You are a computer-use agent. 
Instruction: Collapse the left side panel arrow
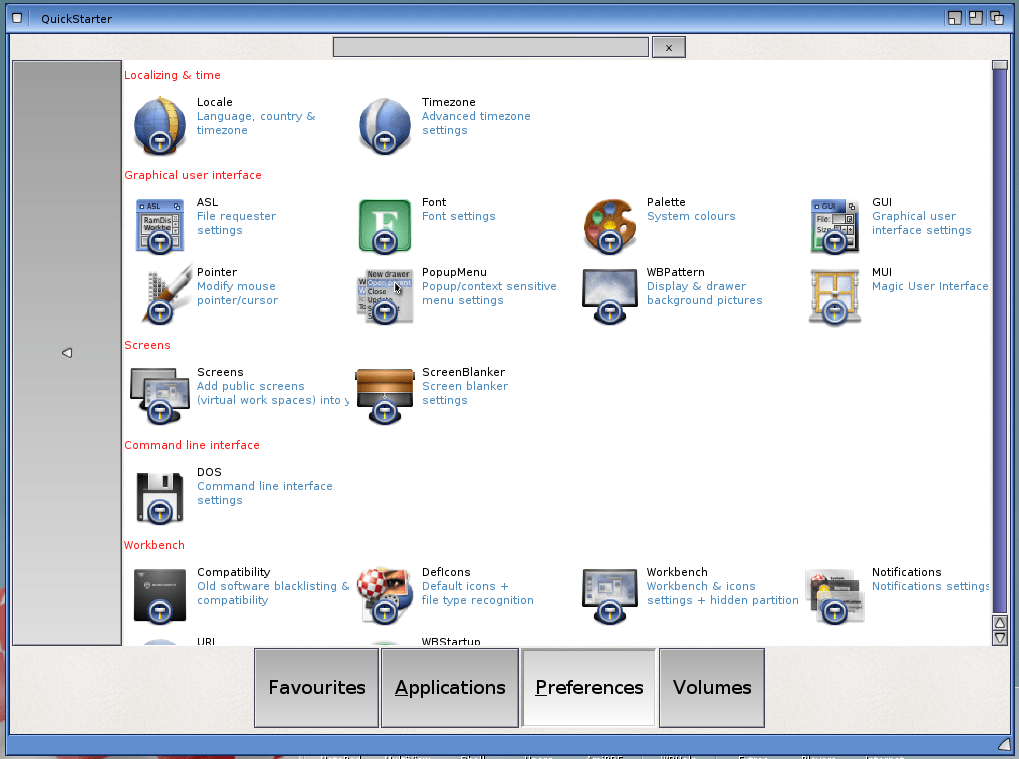(x=67, y=353)
